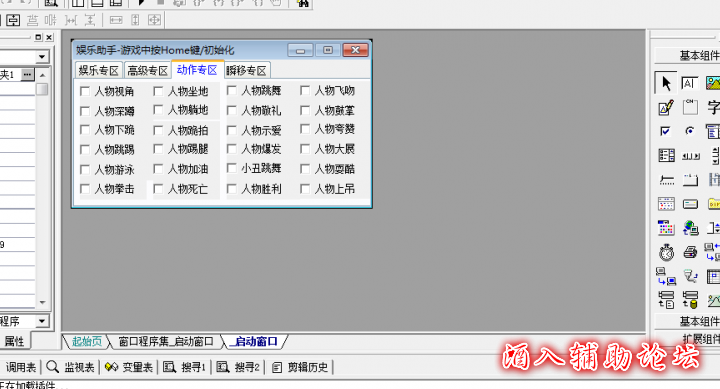Image resolution: width=720 pixels, height=389 pixels.
Task: Choose the horizontal scrollbar component icon
Action: (691, 156)
